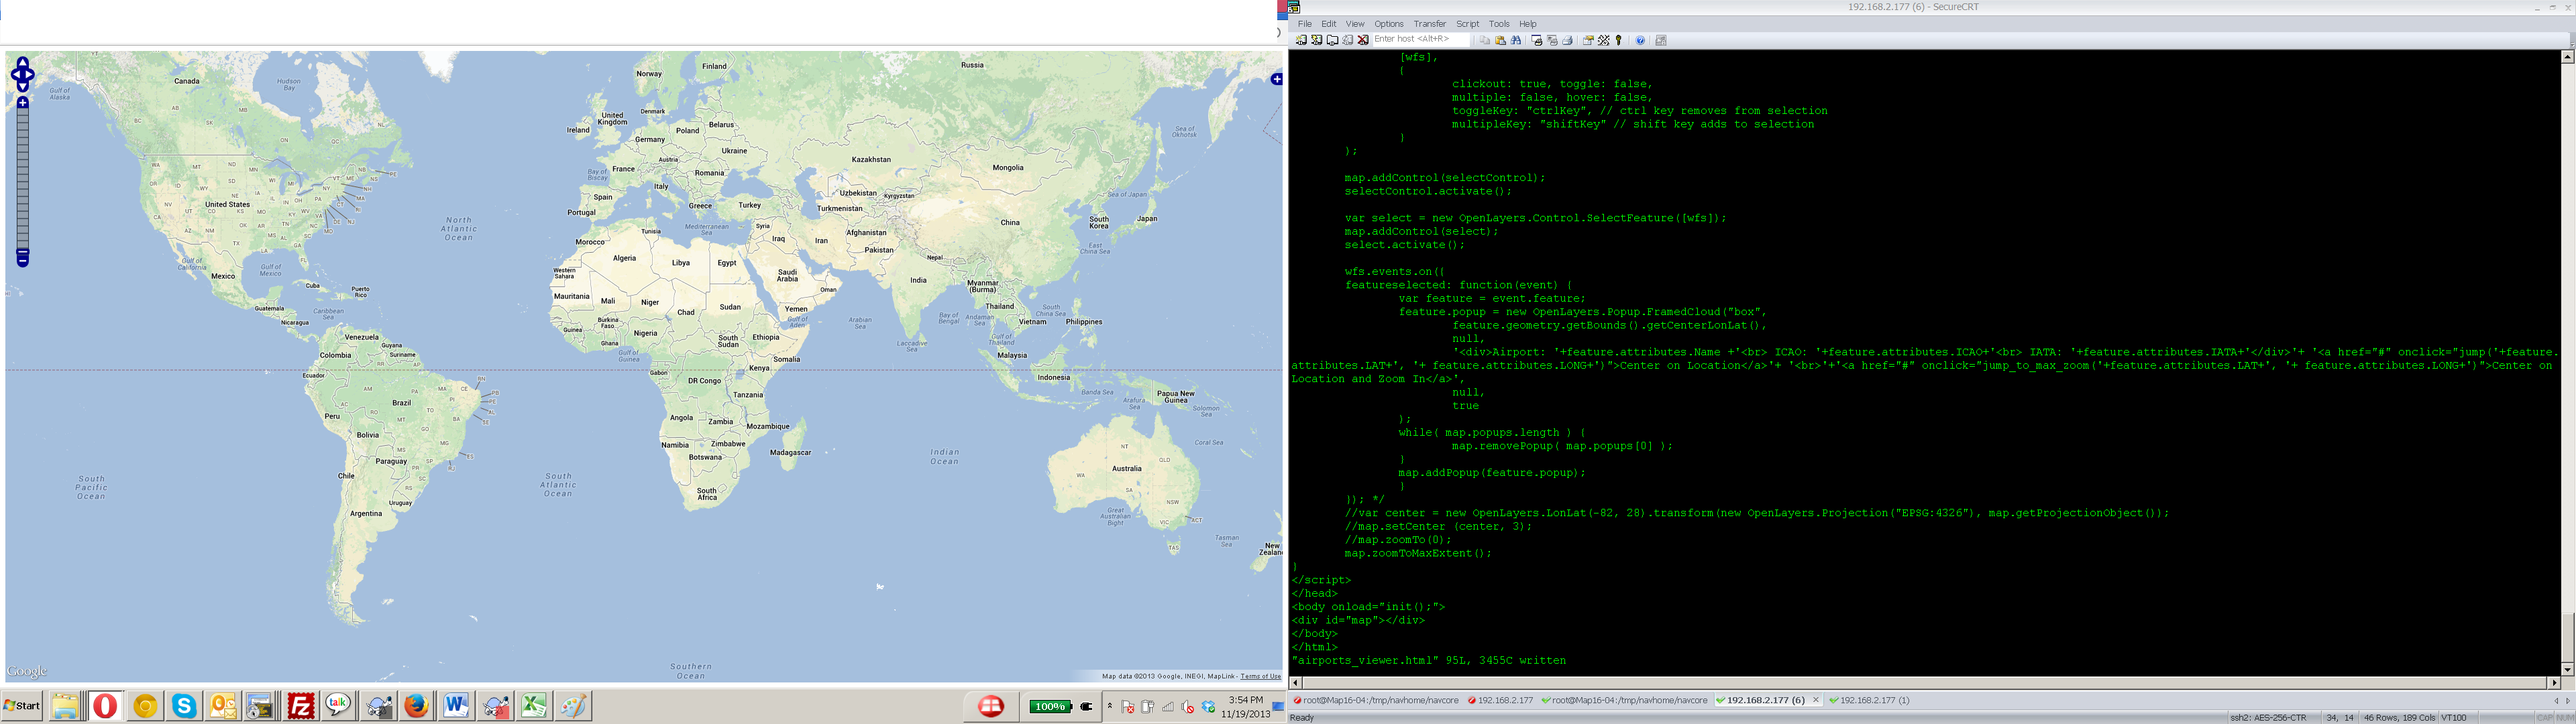Image resolution: width=2576 pixels, height=724 pixels.
Task: Click the Paste clipboard toolbar icon
Action: tap(1500, 40)
